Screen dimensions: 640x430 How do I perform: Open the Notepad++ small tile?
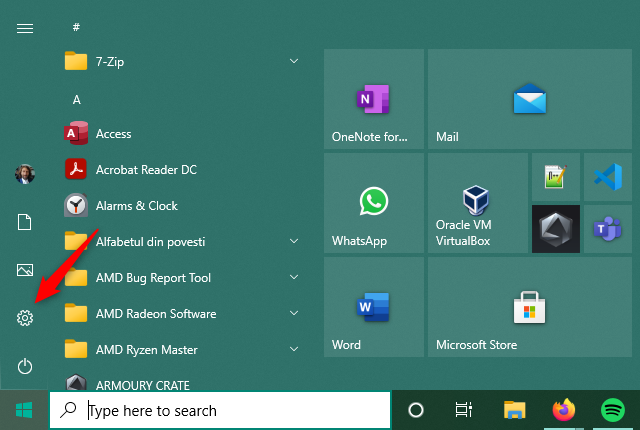(556, 177)
